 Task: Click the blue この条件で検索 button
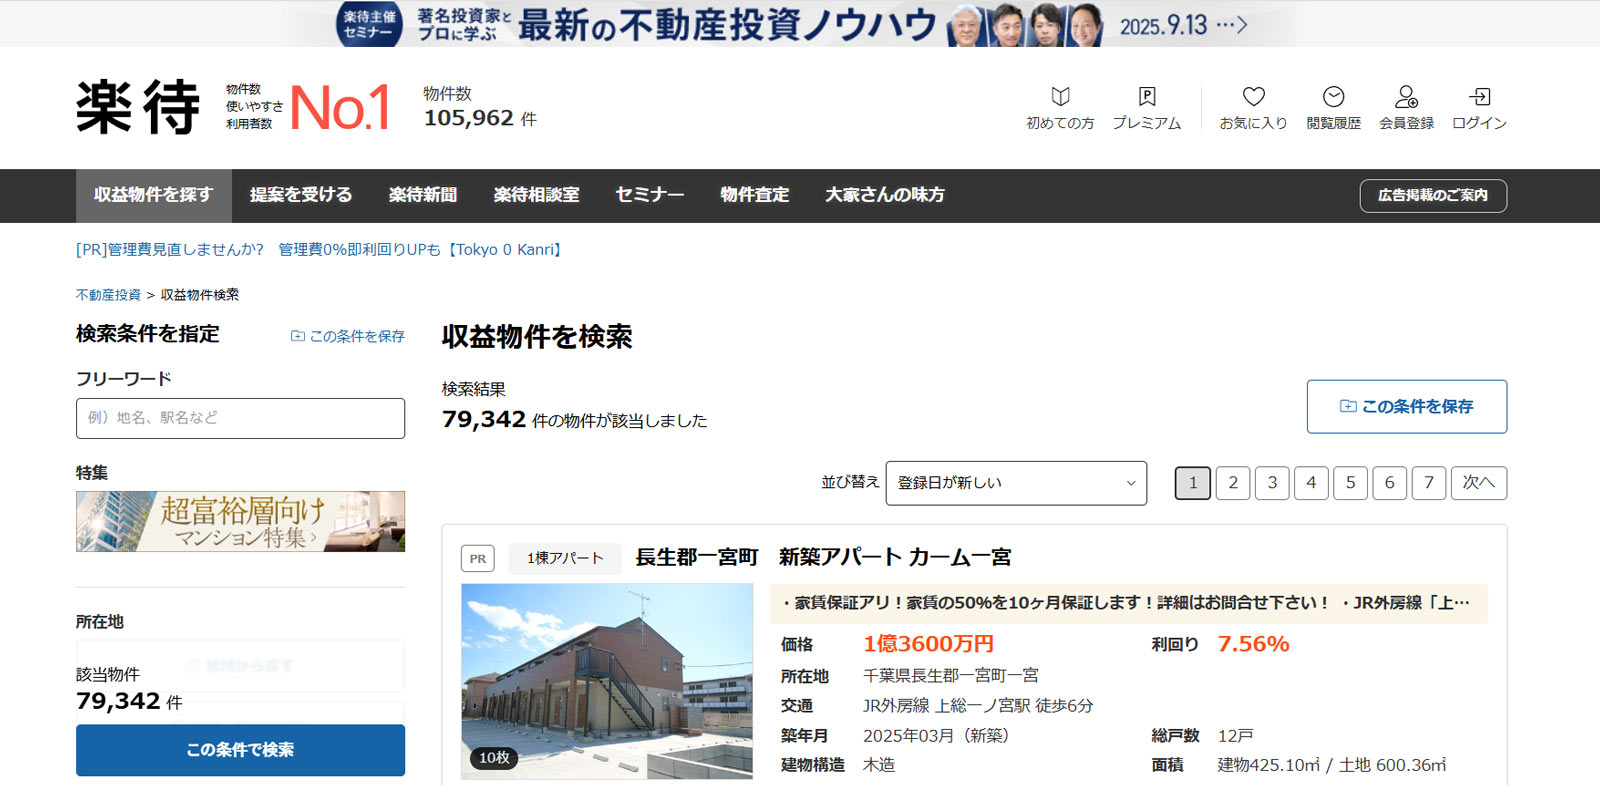coord(240,750)
